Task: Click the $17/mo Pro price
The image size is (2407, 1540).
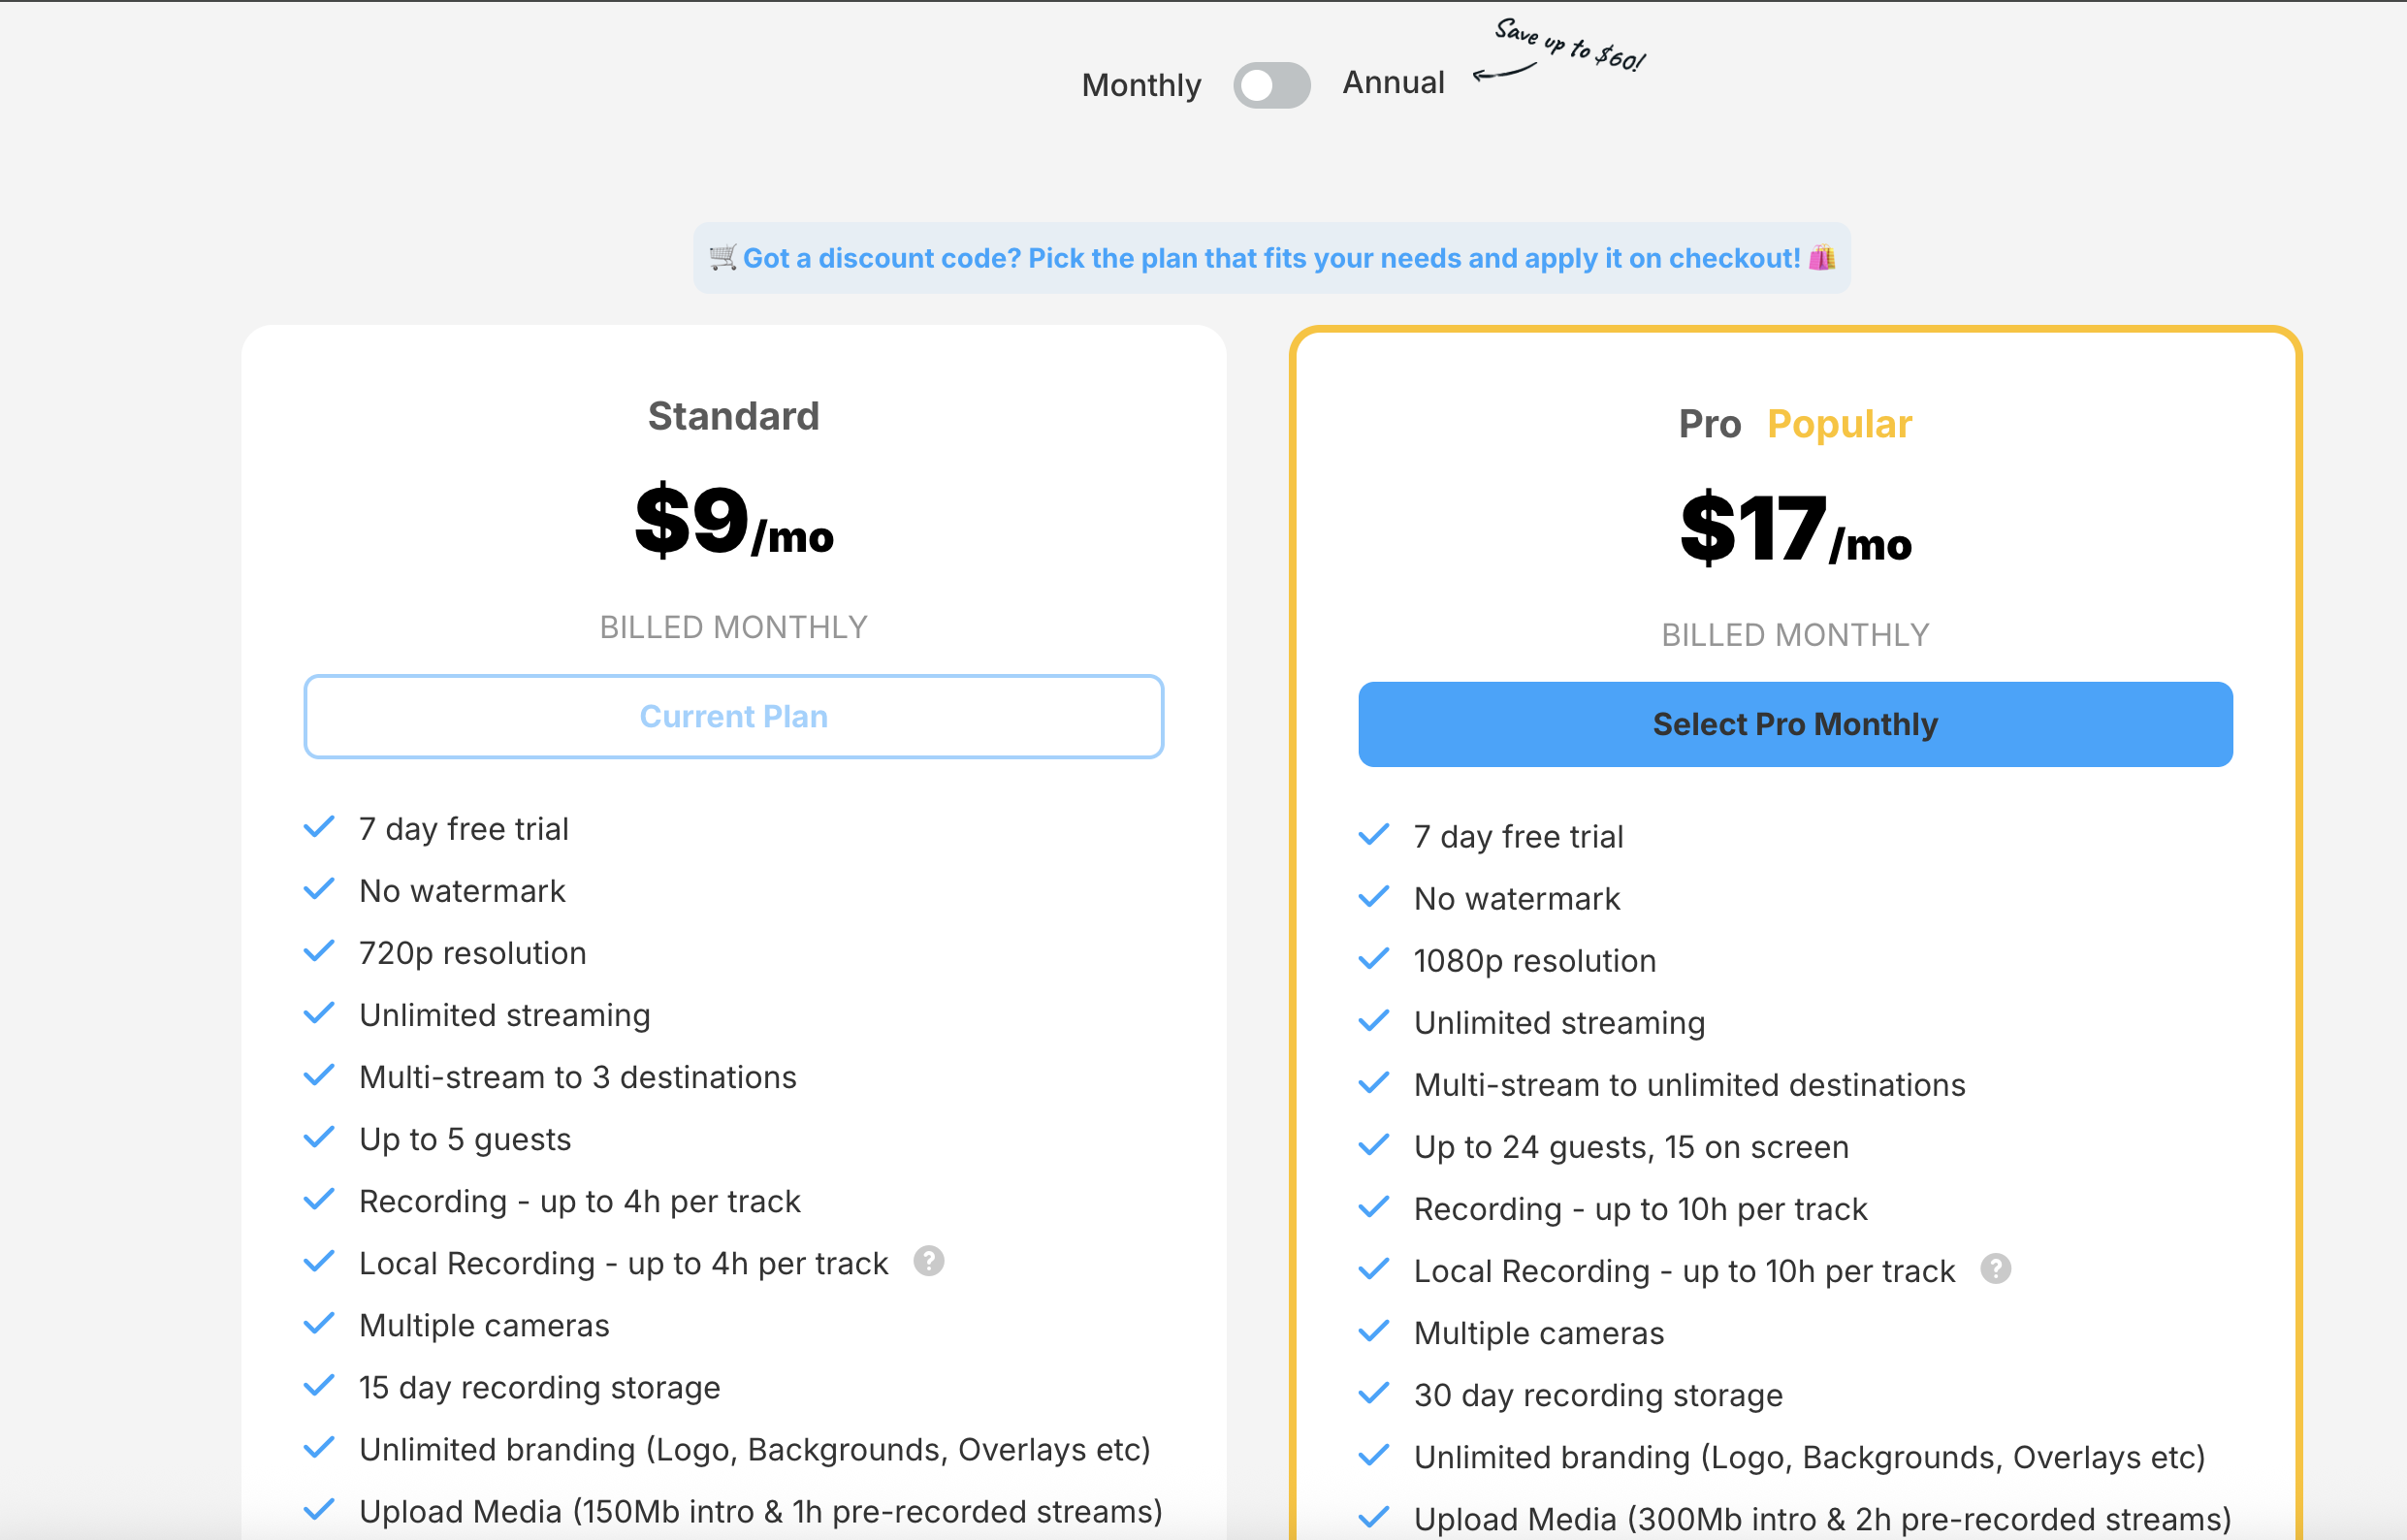Action: click(1795, 528)
